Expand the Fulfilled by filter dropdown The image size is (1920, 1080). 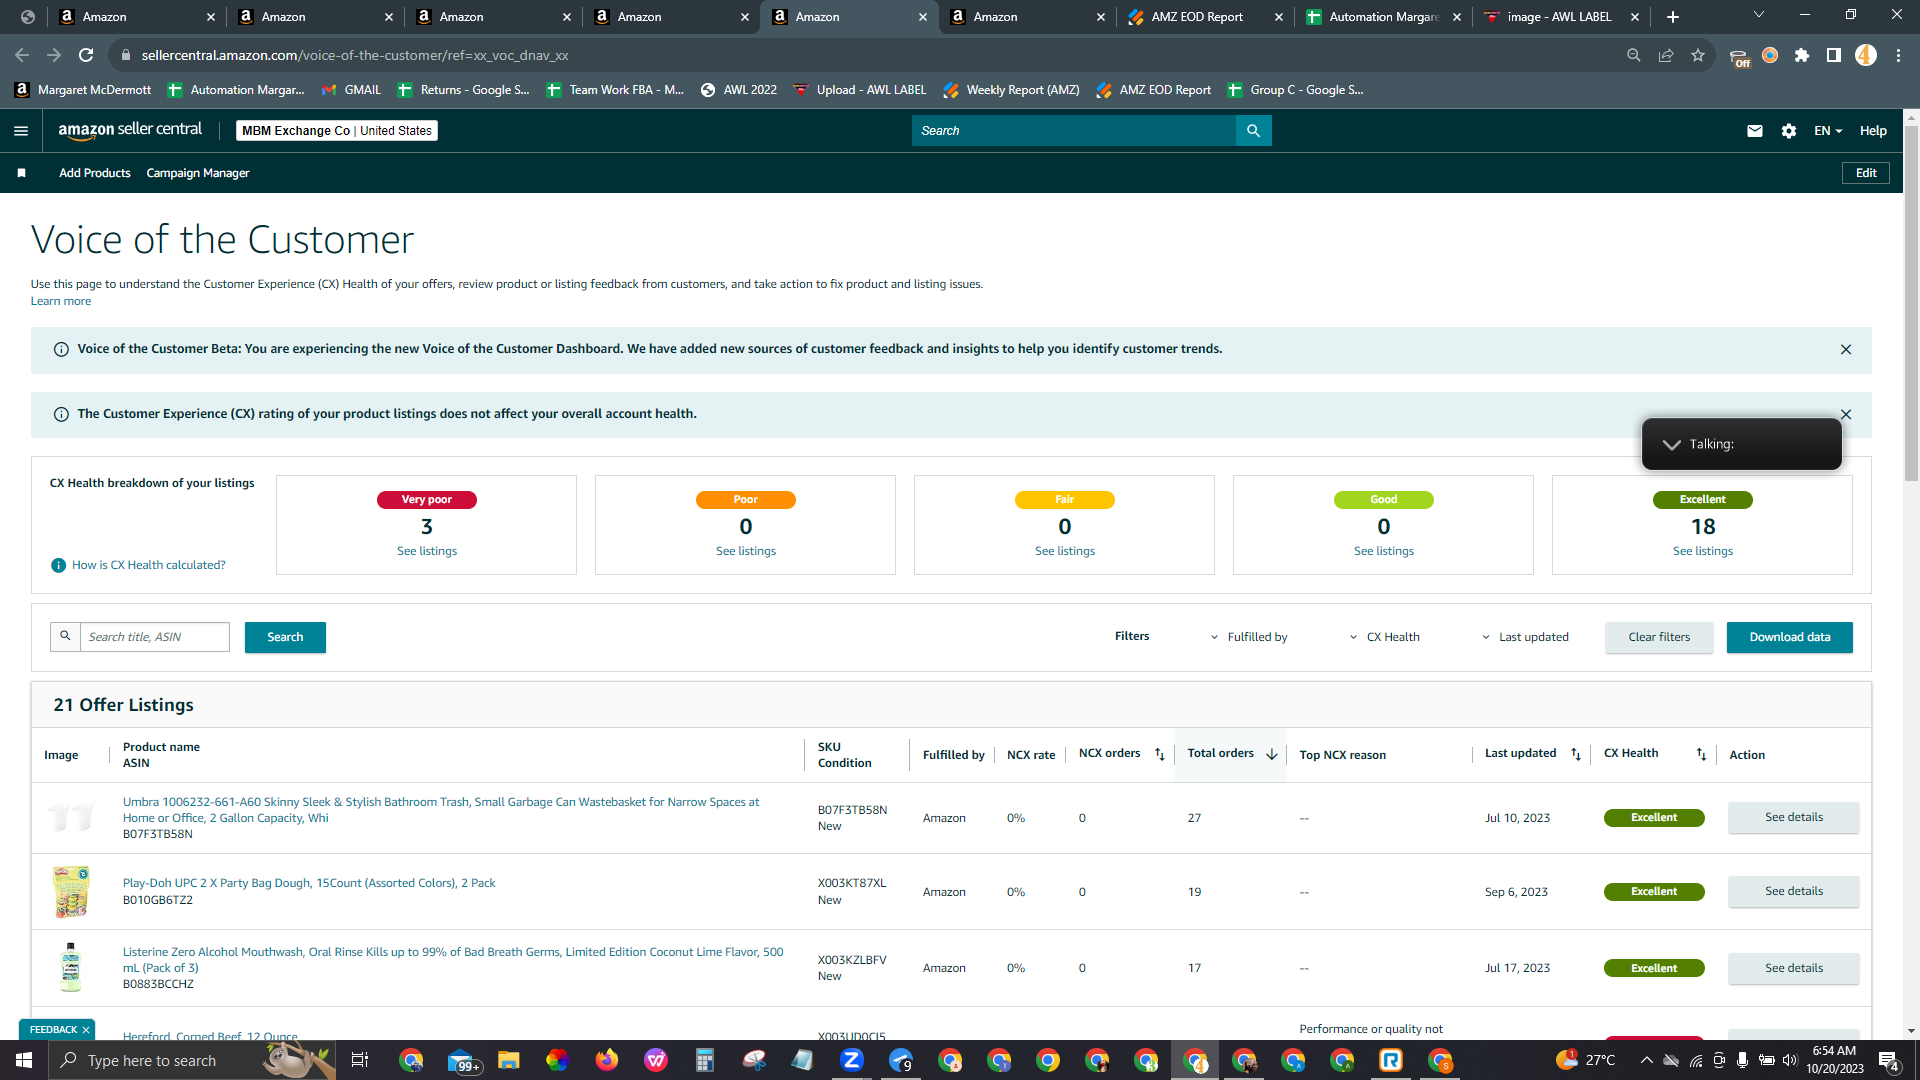[1249, 637]
